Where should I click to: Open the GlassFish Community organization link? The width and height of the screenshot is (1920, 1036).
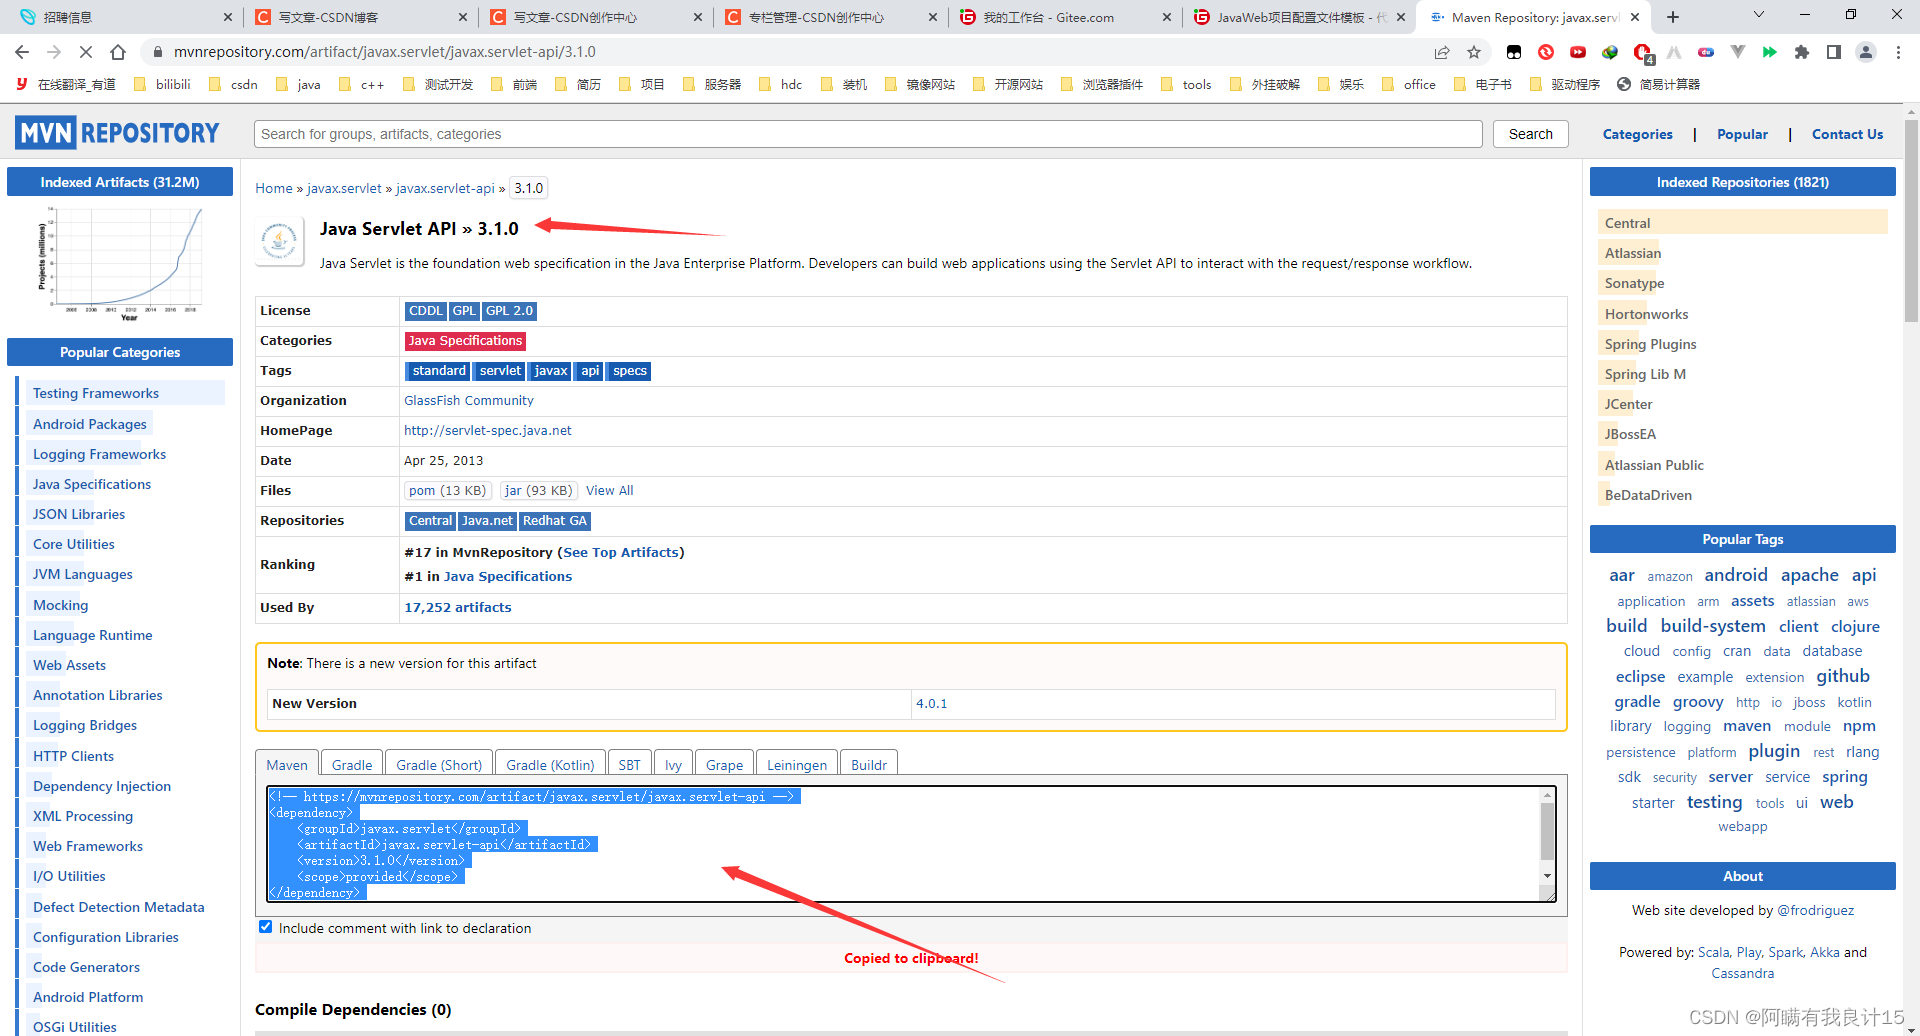click(x=469, y=400)
